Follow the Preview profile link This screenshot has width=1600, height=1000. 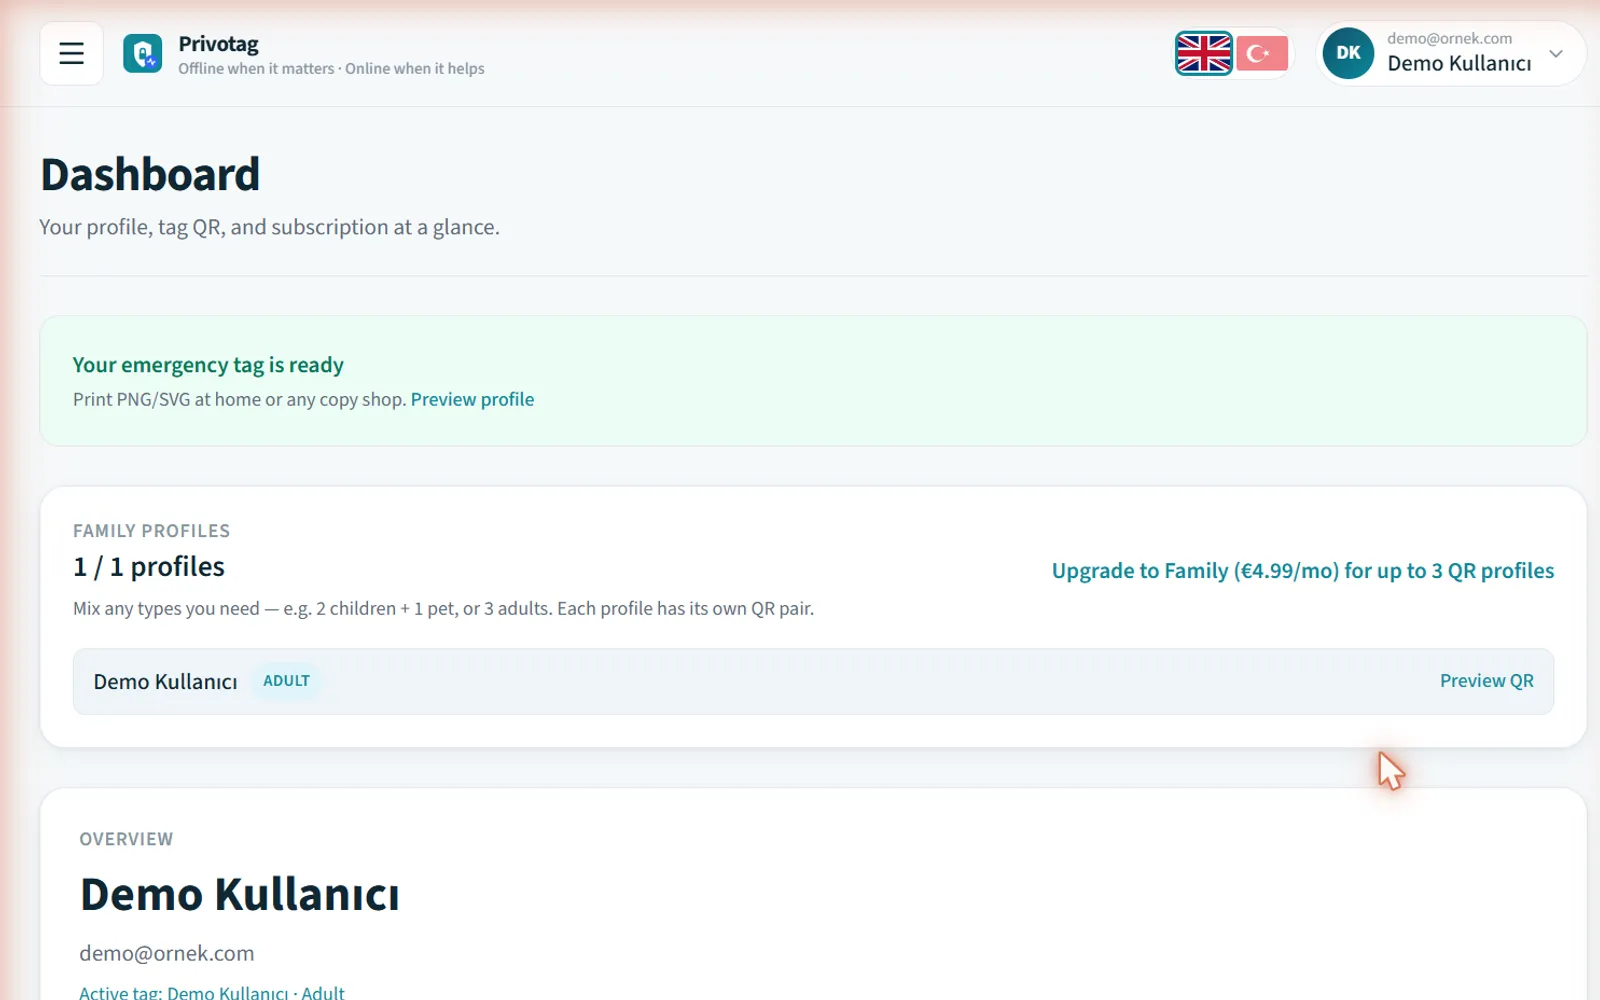pyautogui.click(x=472, y=399)
